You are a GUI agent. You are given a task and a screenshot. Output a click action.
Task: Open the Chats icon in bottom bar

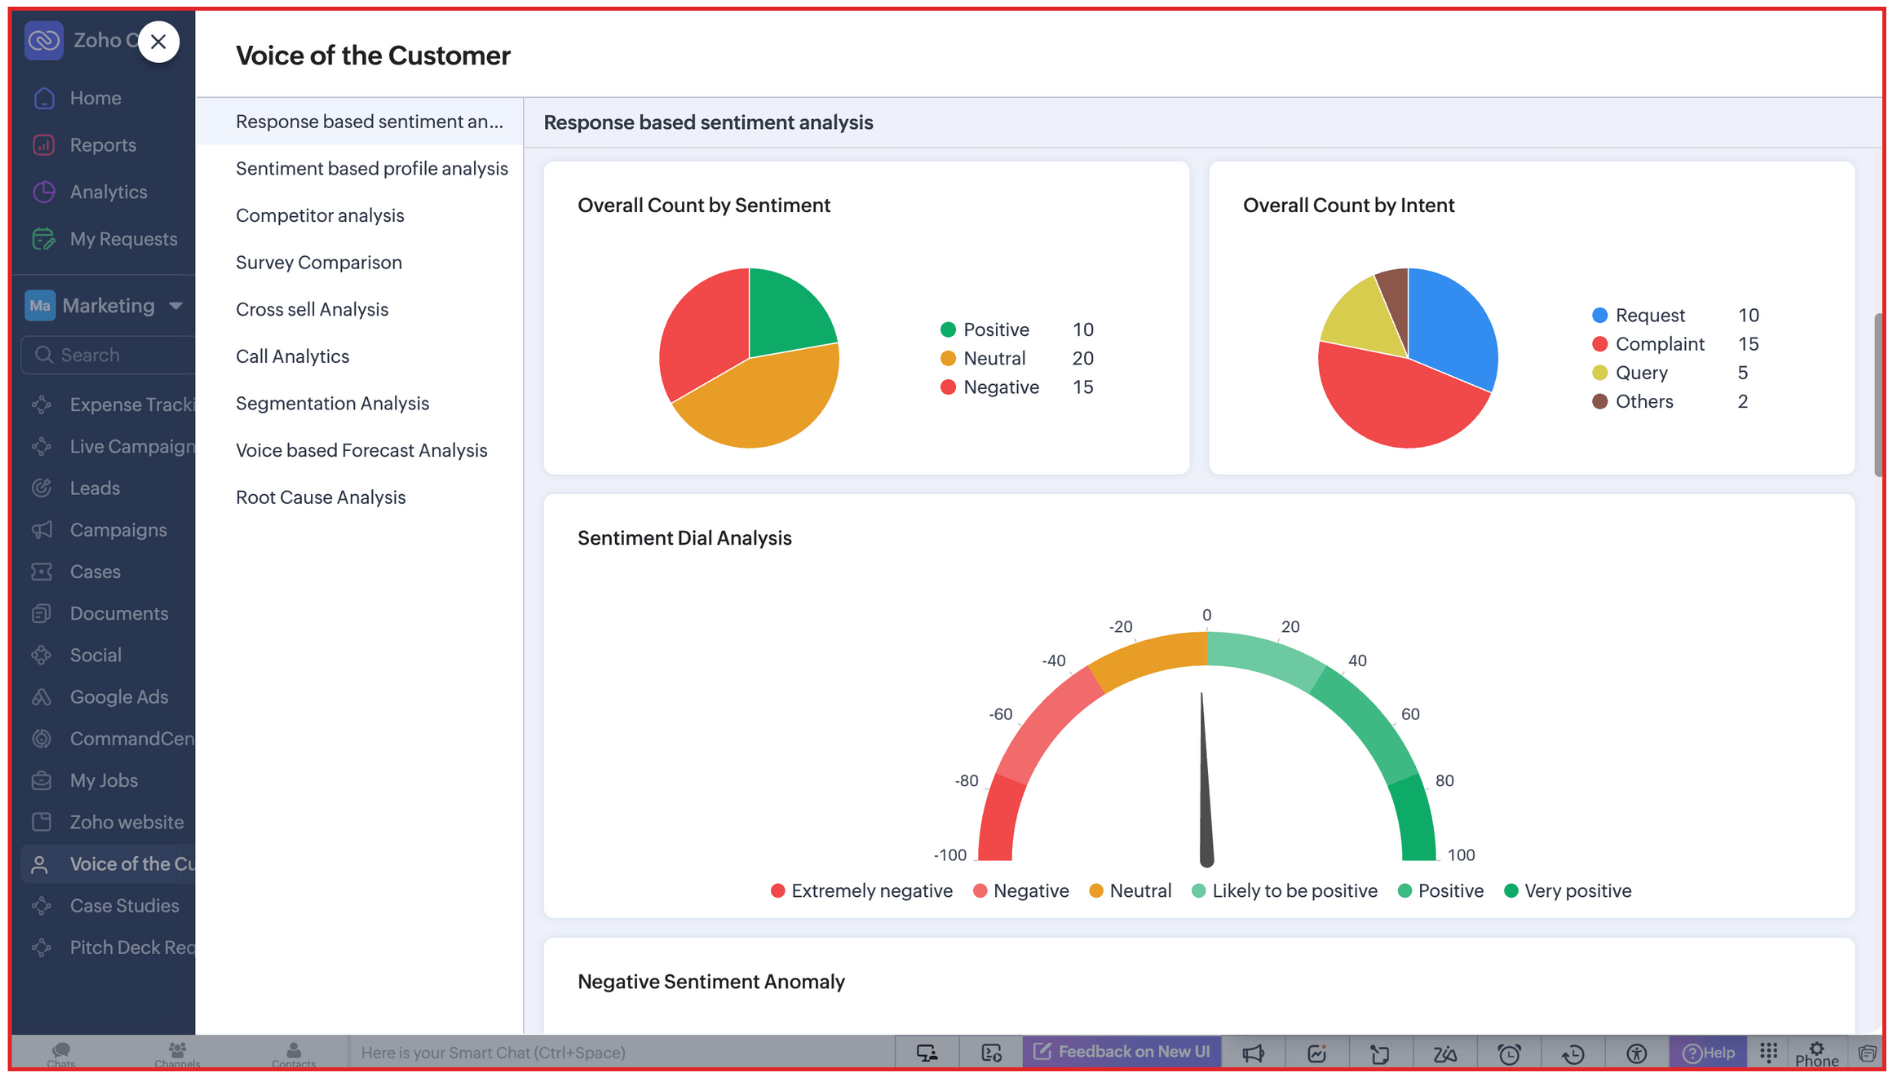click(x=61, y=1053)
